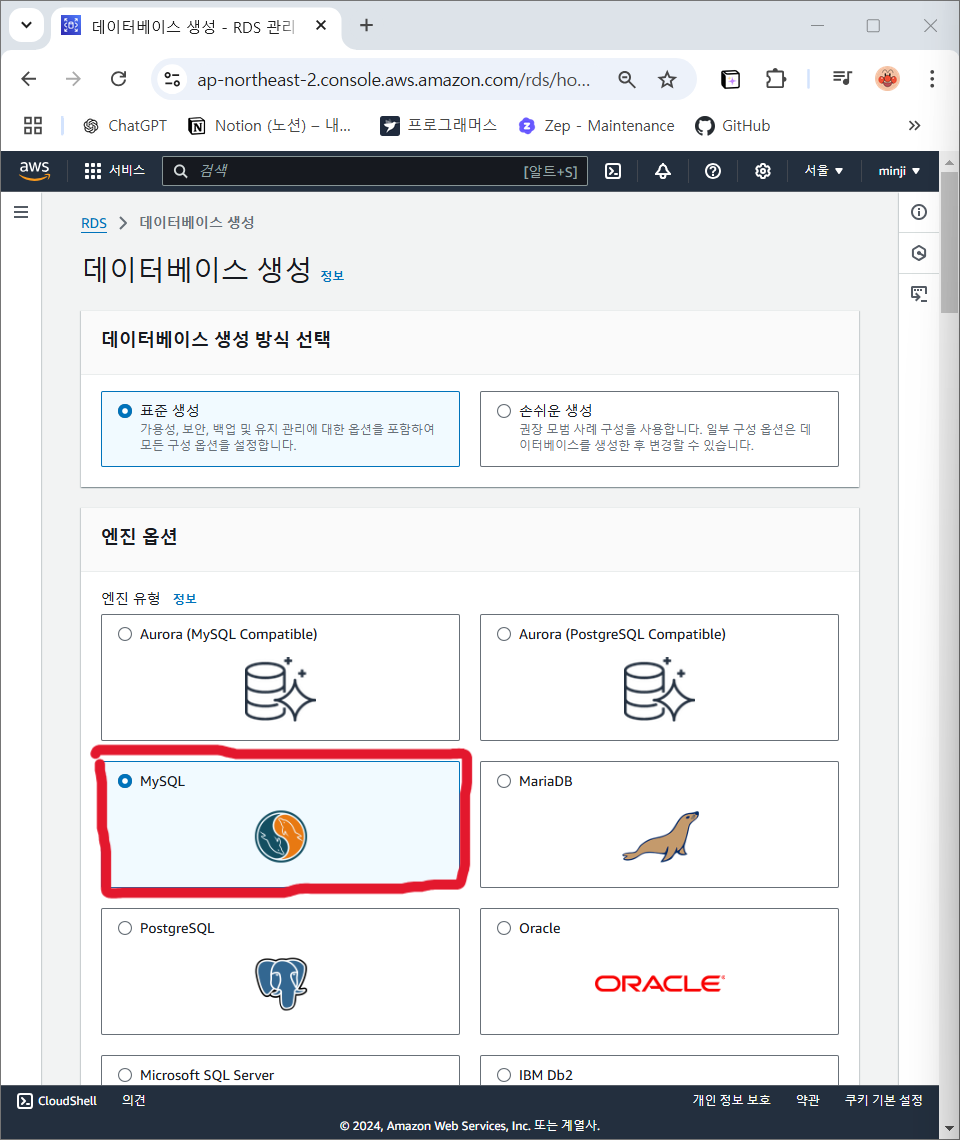Click the Oracle logo

point(660,984)
